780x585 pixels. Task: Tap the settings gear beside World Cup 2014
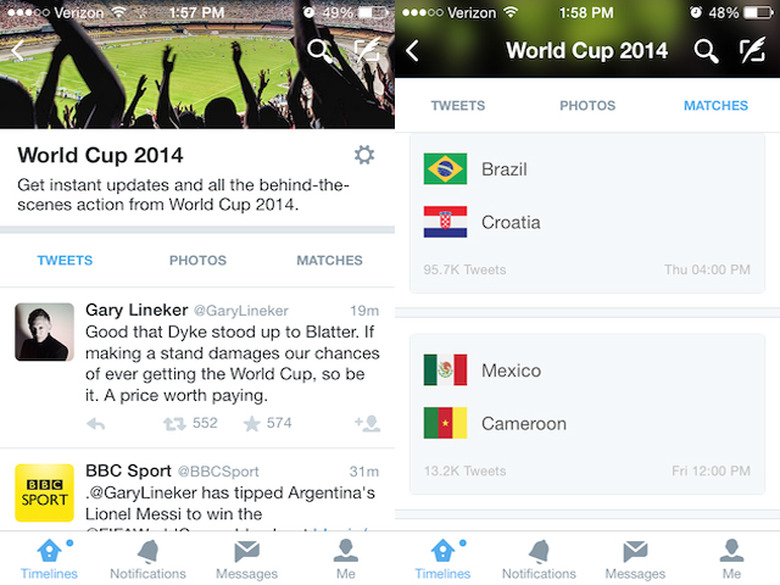tap(364, 155)
